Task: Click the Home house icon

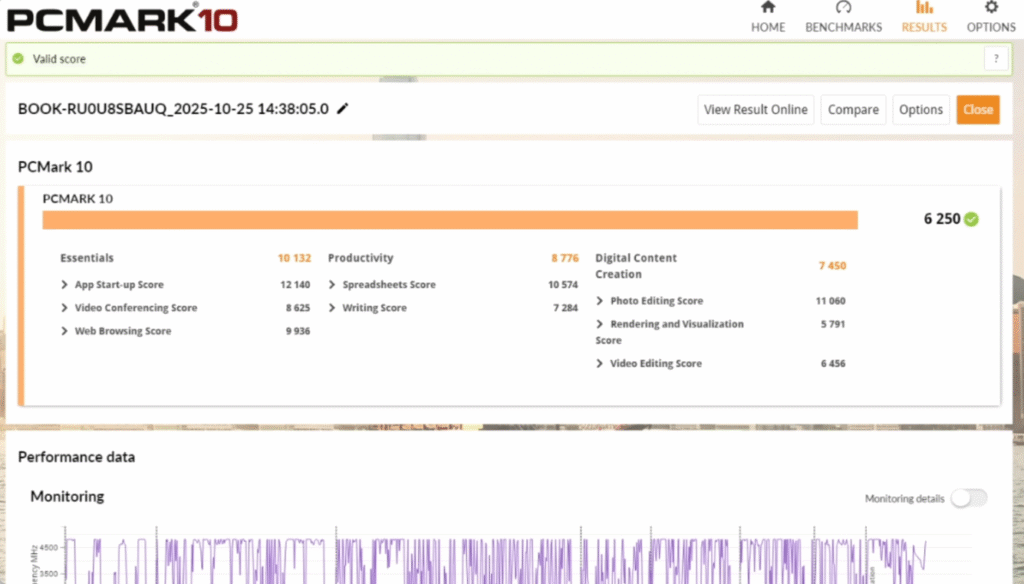Action: point(768,8)
